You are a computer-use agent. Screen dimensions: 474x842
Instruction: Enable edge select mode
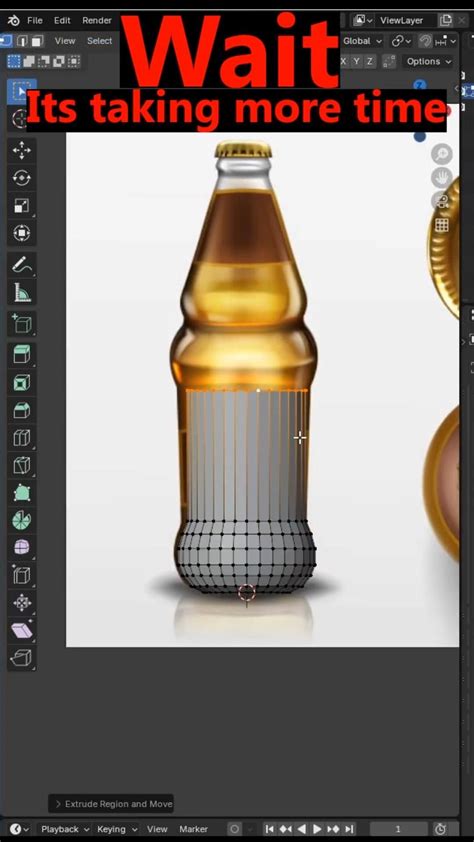[22, 41]
